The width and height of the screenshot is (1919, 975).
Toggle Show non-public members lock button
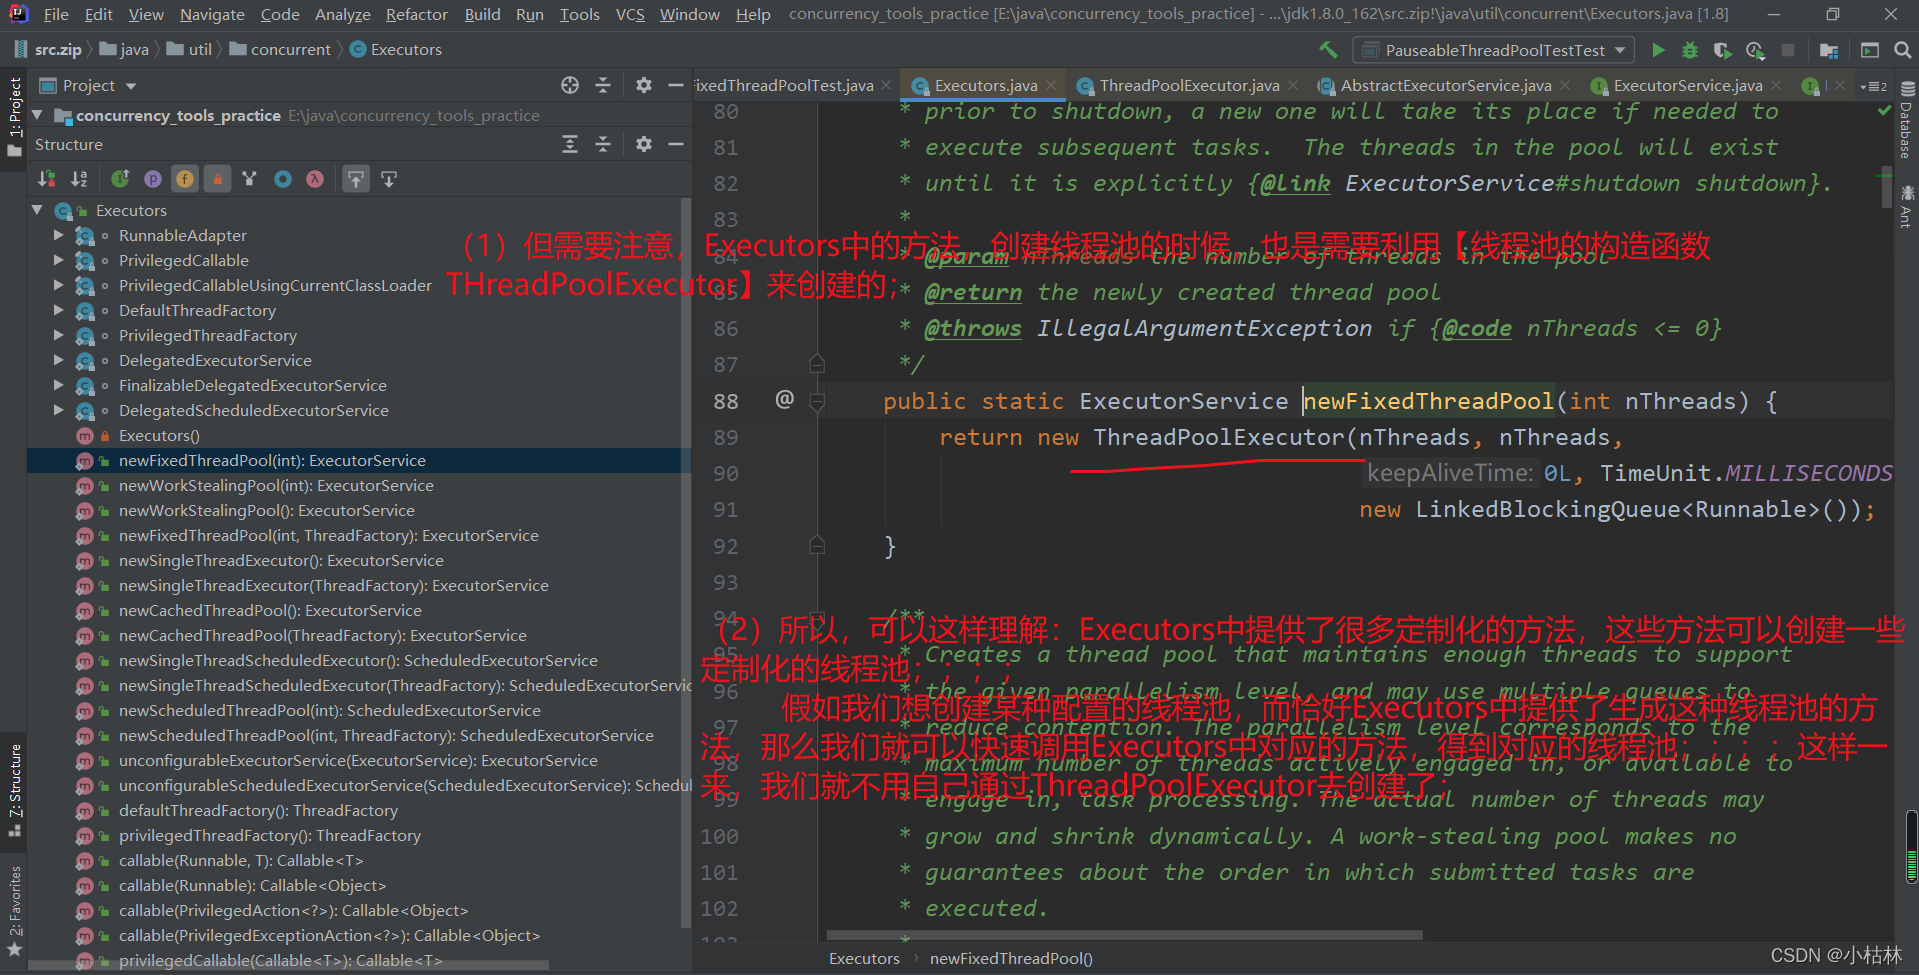click(x=217, y=179)
